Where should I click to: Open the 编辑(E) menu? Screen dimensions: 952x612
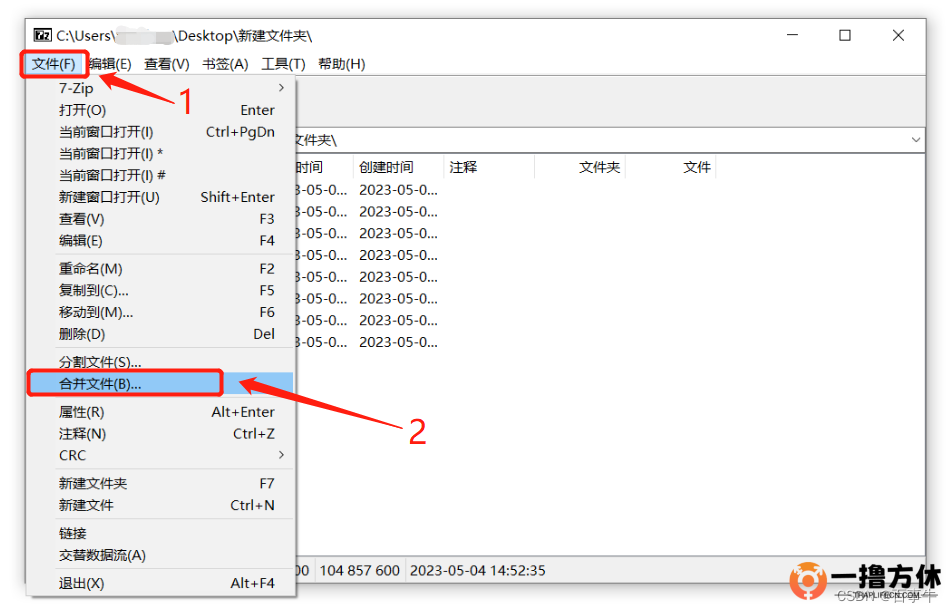coord(110,64)
